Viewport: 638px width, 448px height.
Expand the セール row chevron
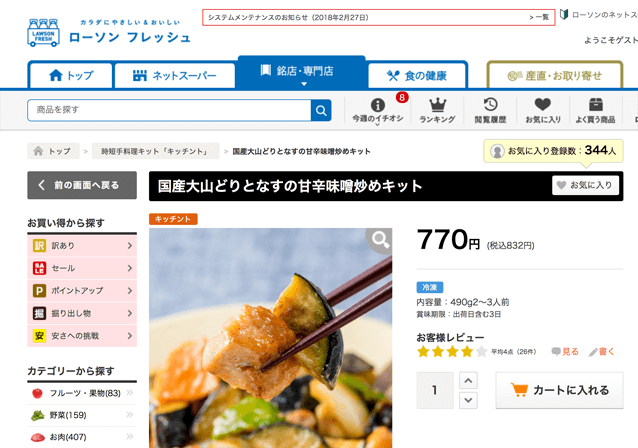tap(130, 268)
